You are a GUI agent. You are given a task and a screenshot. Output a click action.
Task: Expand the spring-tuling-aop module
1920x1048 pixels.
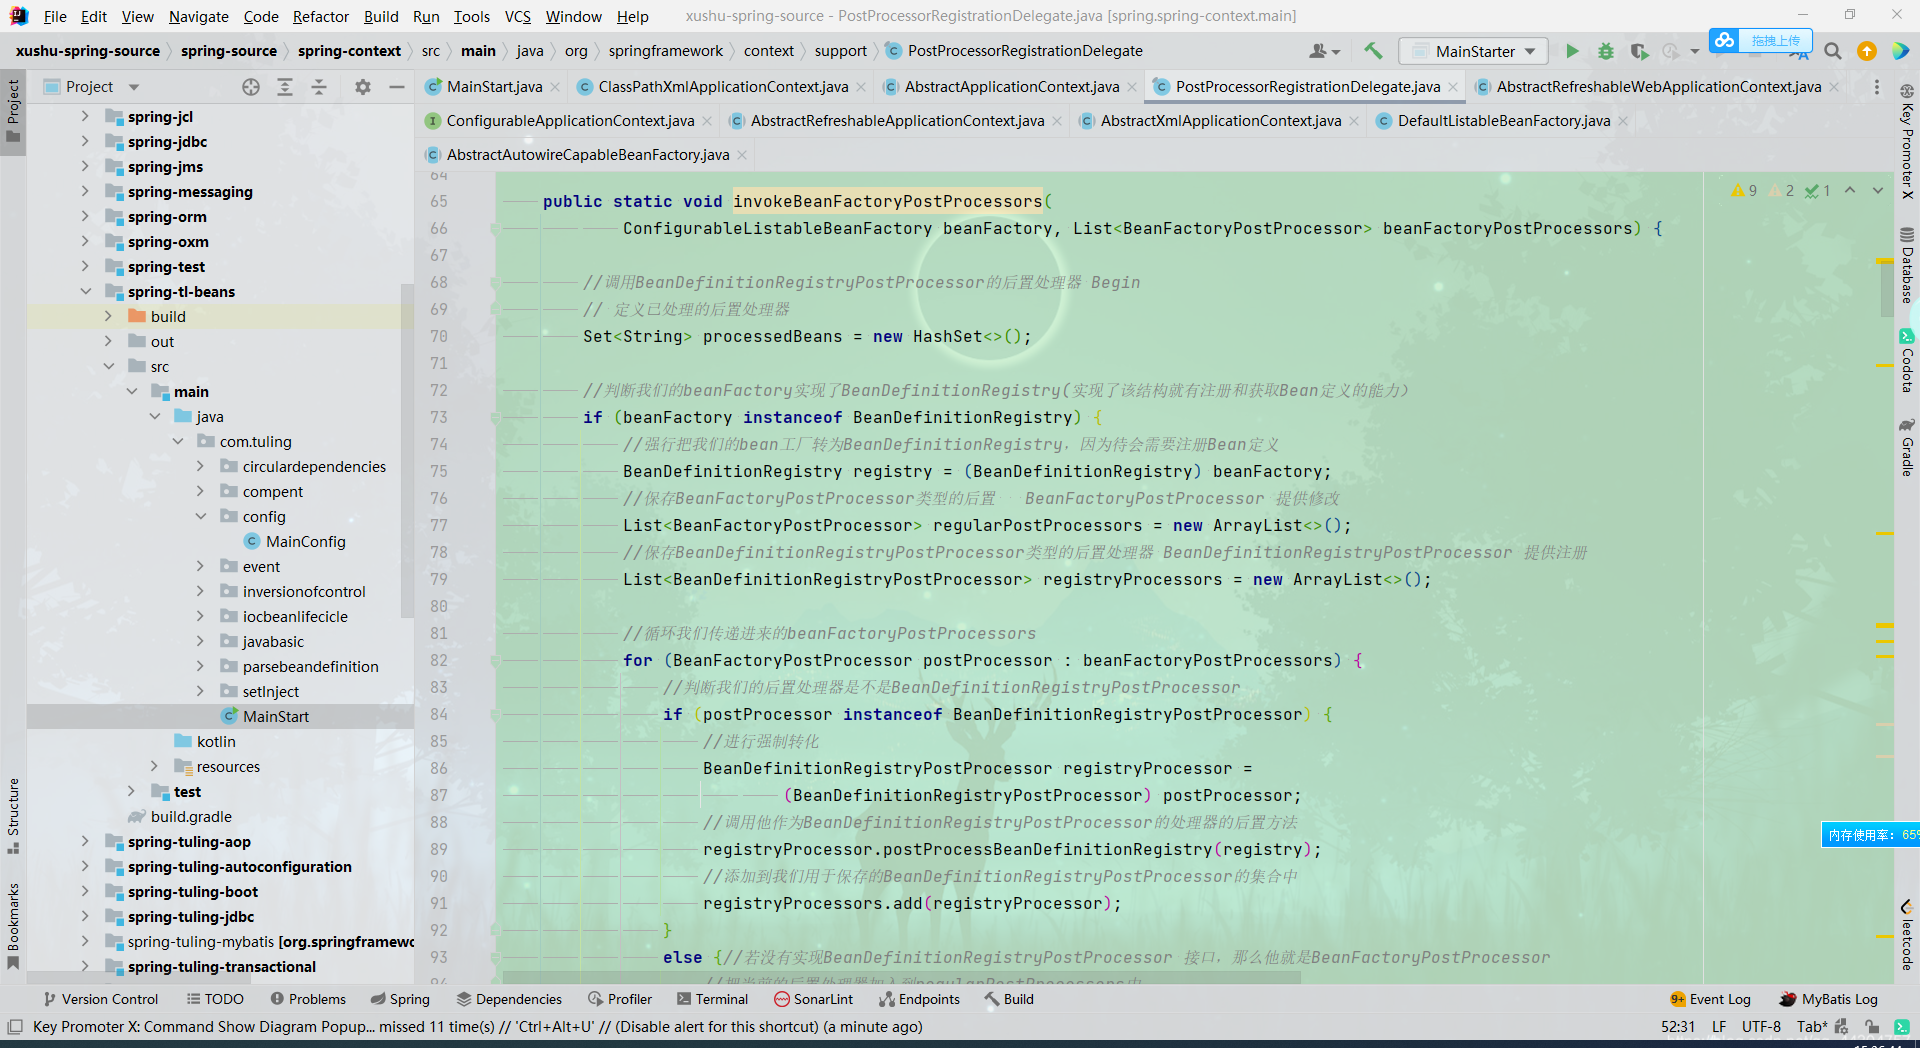[x=85, y=842]
